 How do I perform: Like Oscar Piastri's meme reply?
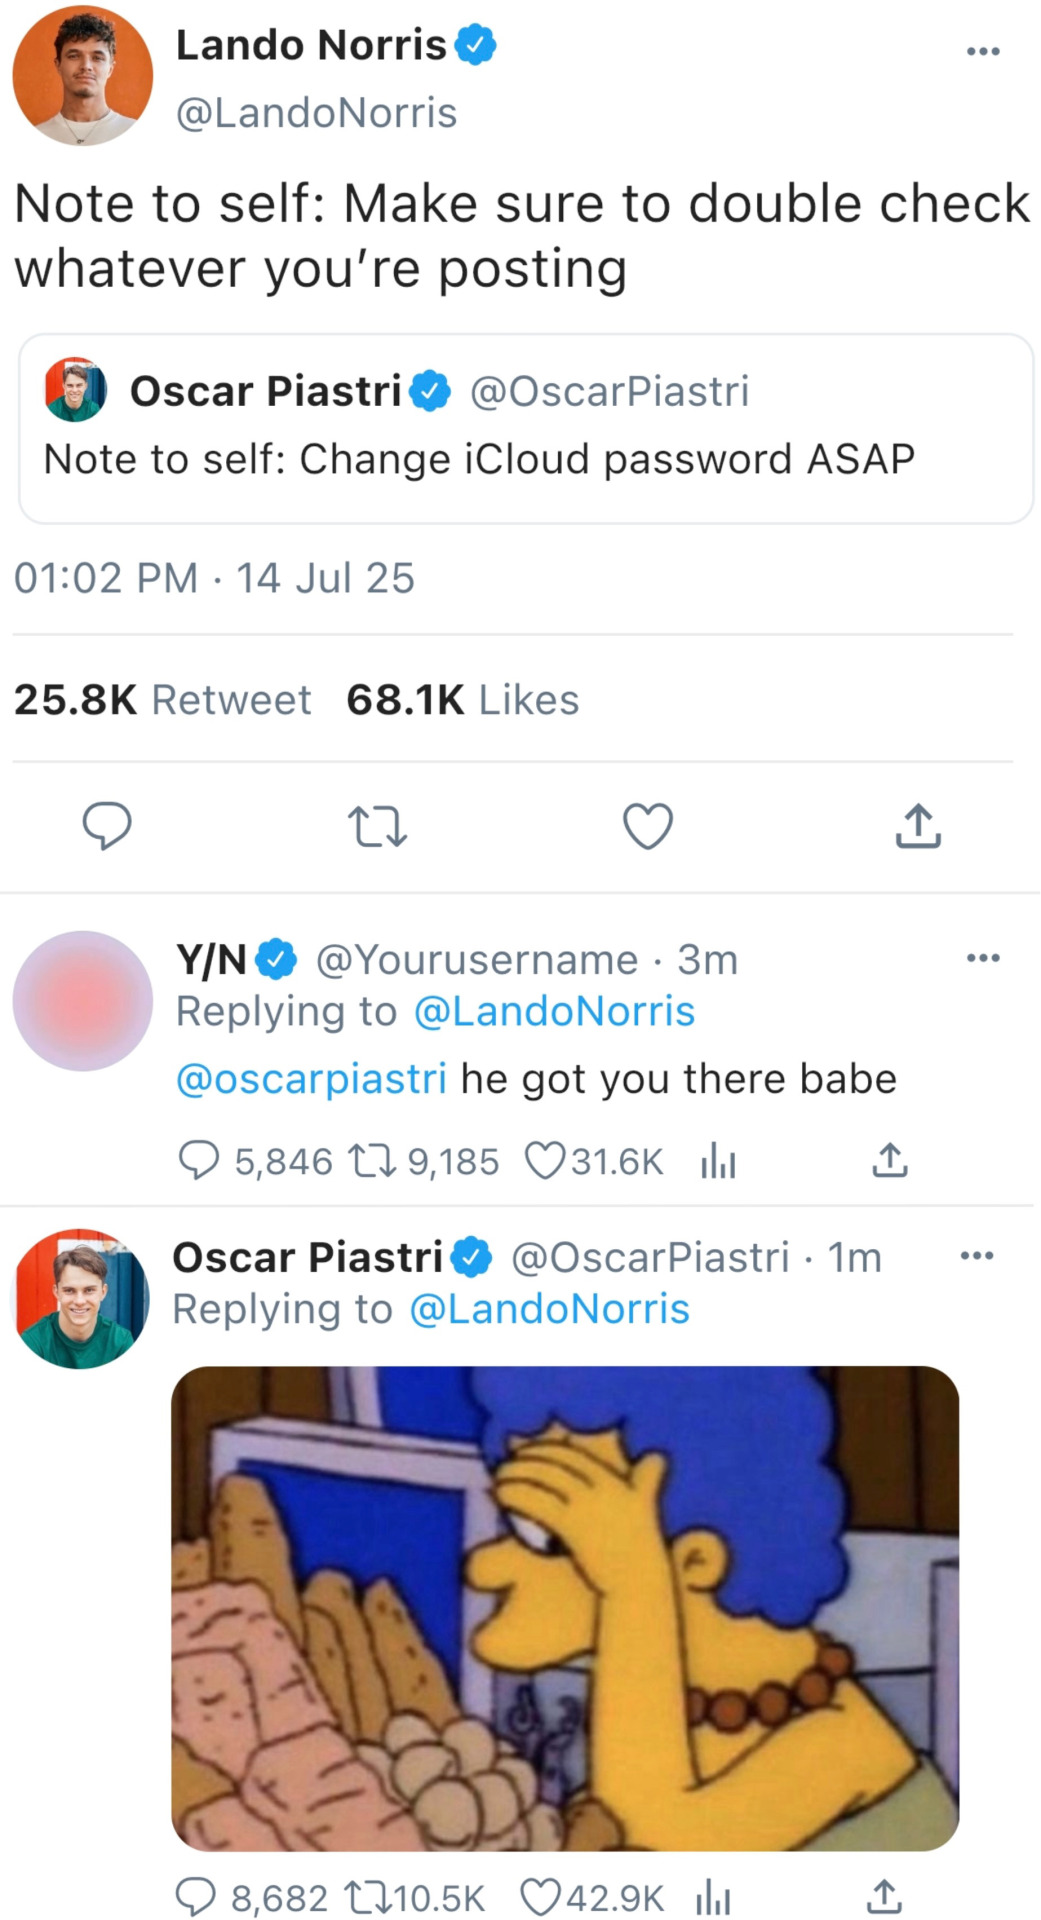pyautogui.click(x=541, y=1897)
